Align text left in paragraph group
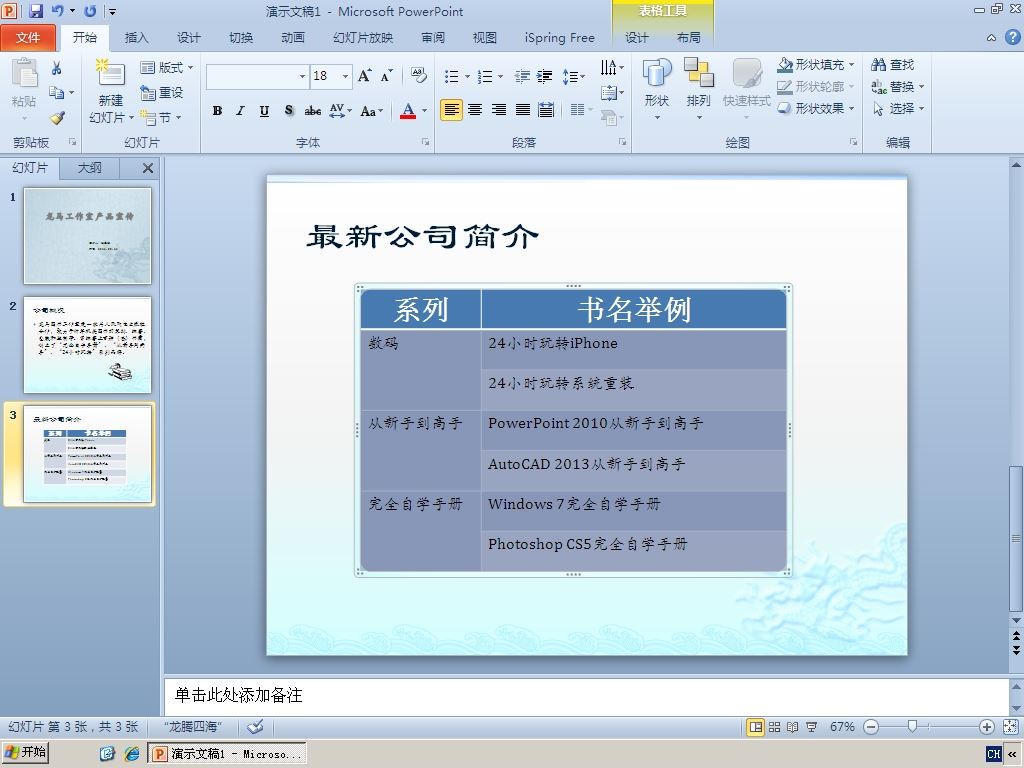The height and width of the screenshot is (768, 1024). tap(451, 110)
